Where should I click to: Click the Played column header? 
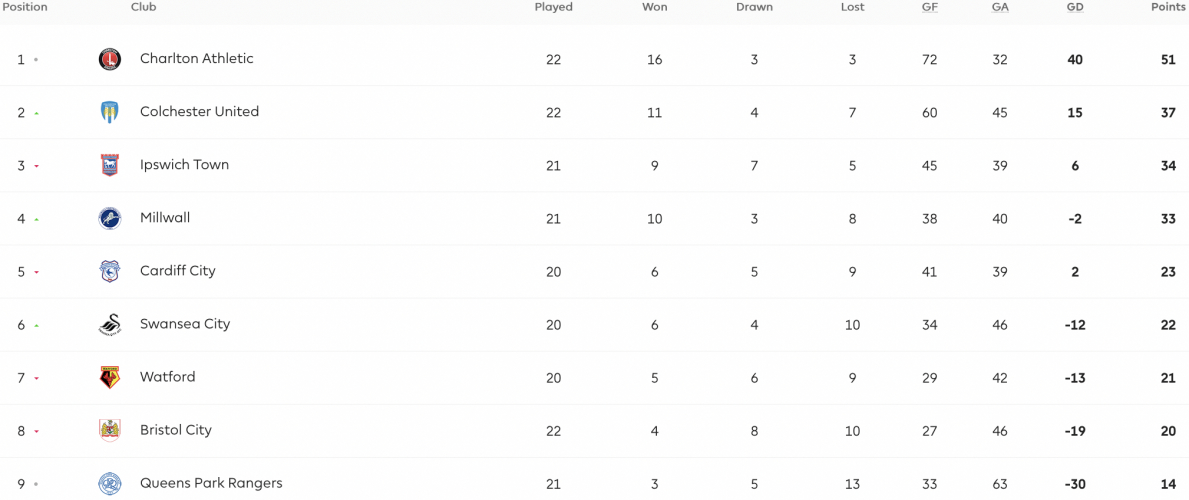(554, 8)
